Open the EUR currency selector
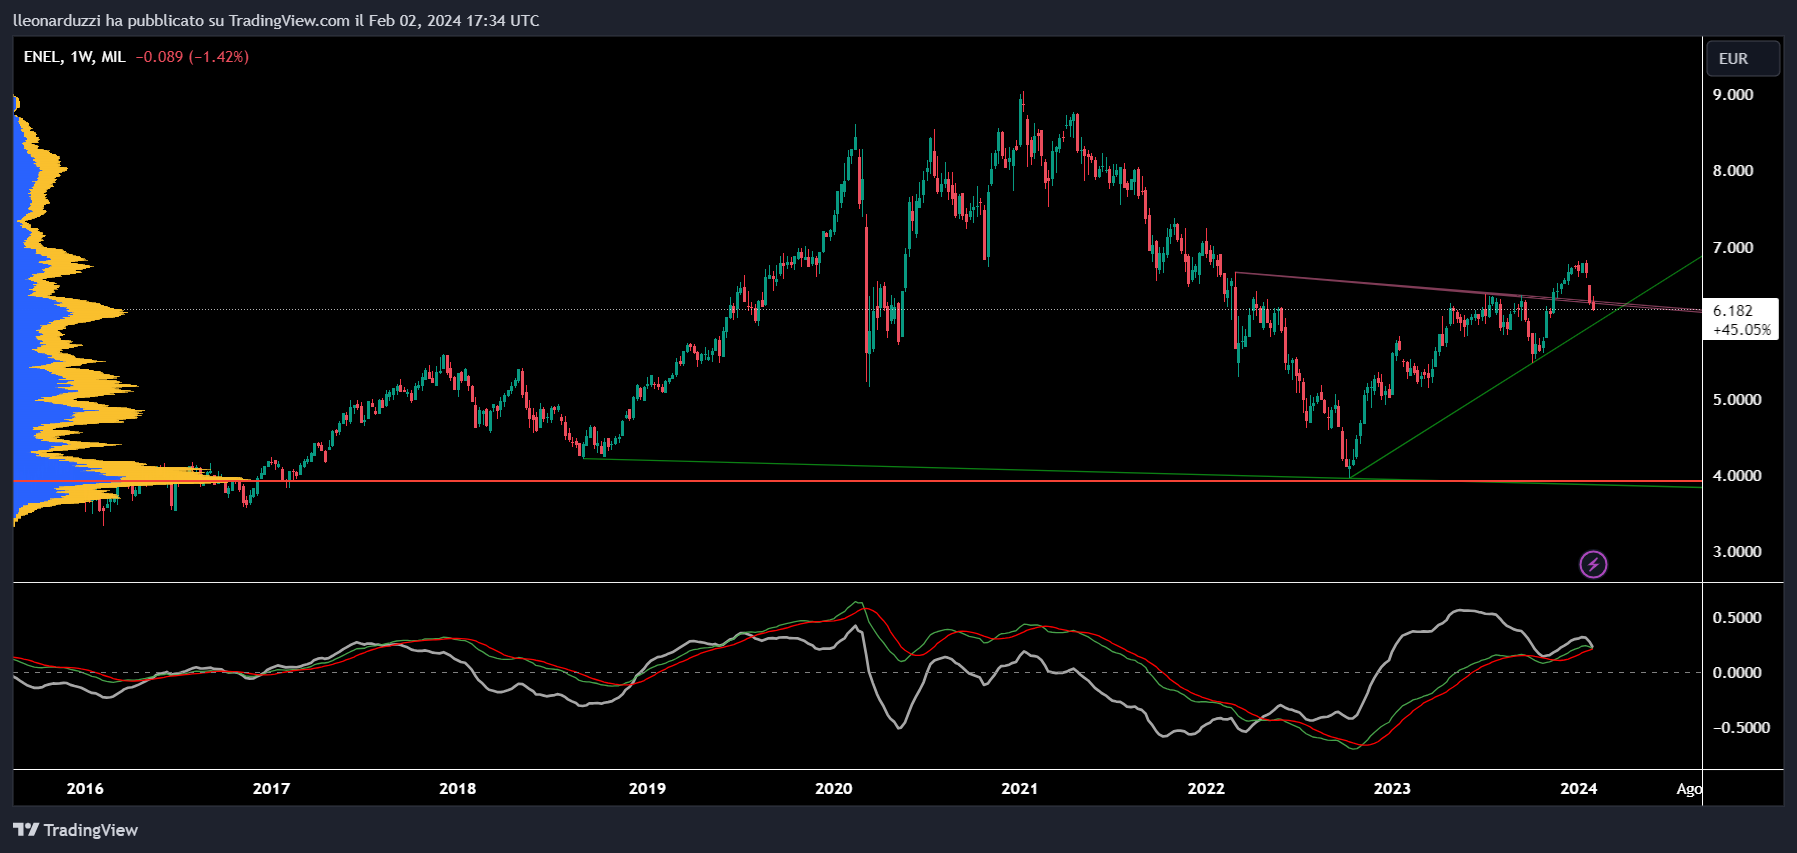Image resolution: width=1797 pixels, height=853 pixels. 1742,58
